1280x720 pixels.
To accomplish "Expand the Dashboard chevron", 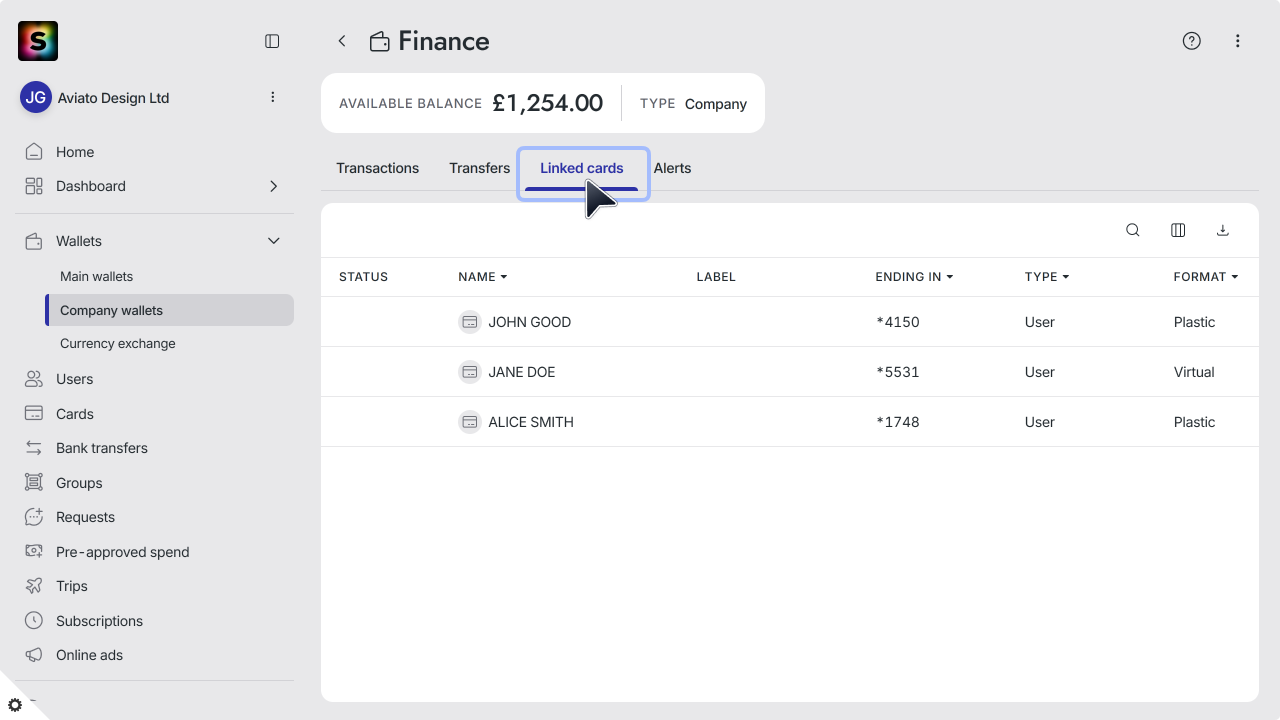I will click(x=274, y=186).
